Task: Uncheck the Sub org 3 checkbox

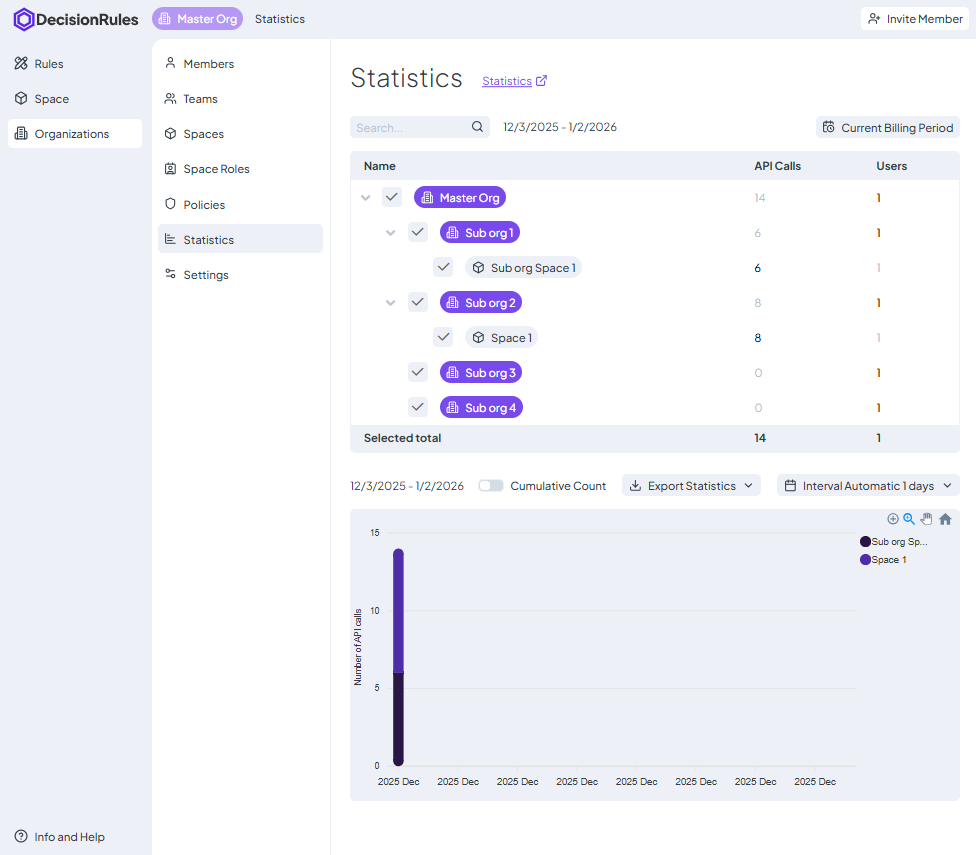Action: (418, 372)
